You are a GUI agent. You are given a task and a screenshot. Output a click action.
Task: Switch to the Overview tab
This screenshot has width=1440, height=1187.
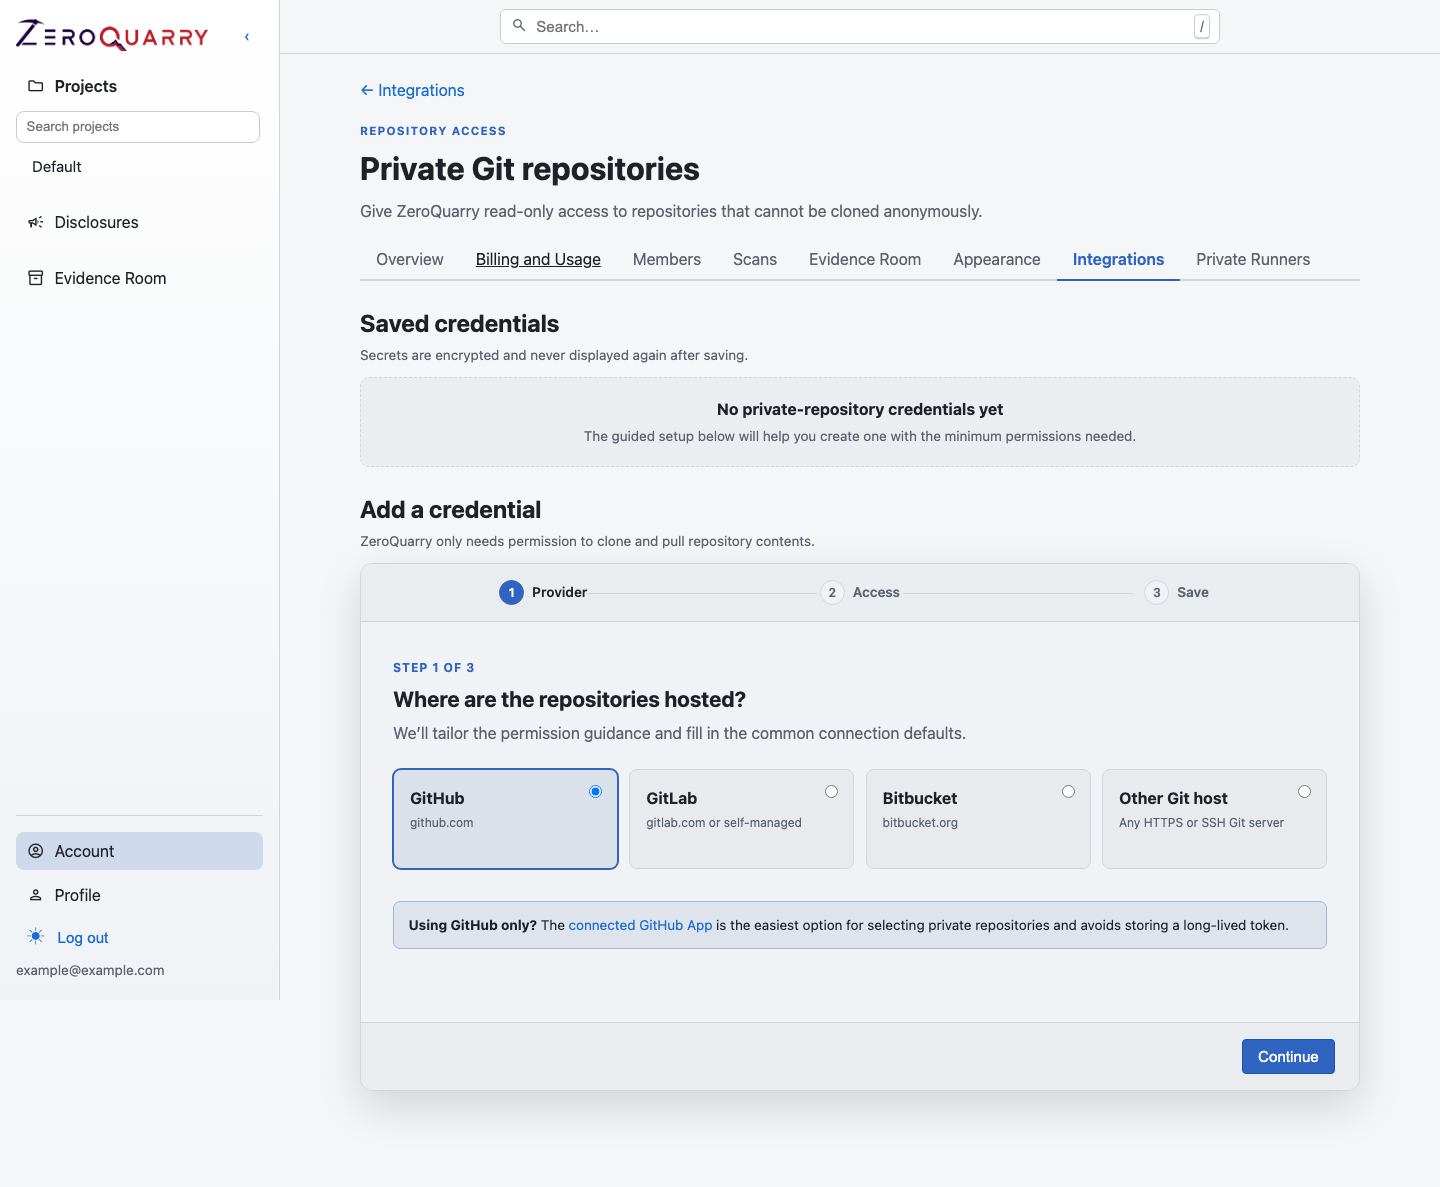coord(410,259)
